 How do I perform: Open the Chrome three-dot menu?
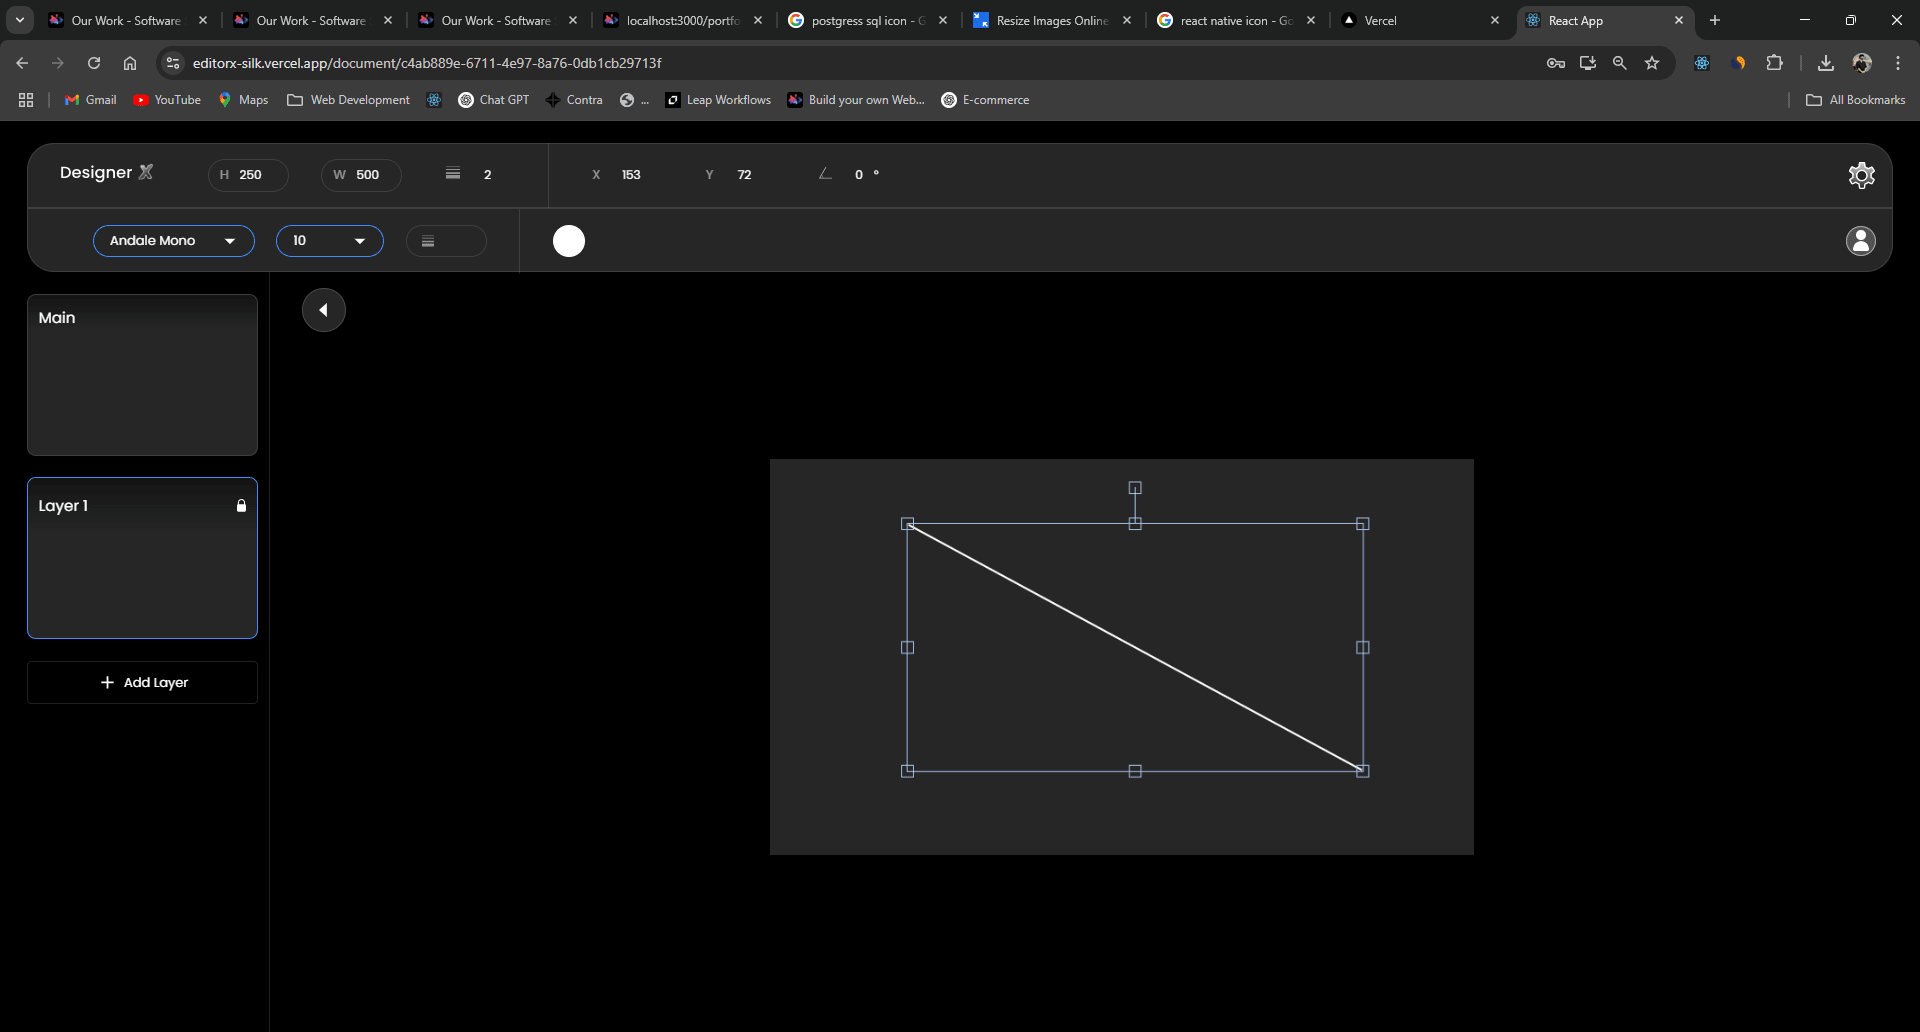click(x=1898, y=63)
